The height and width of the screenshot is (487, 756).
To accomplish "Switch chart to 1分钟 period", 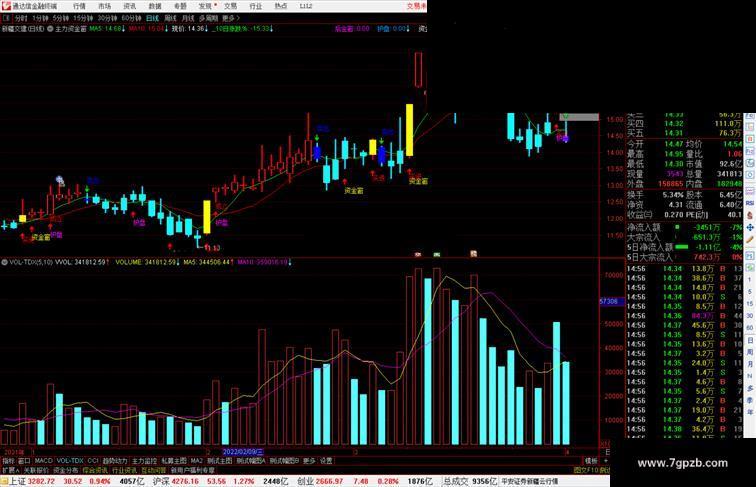I will click(40, 18).
